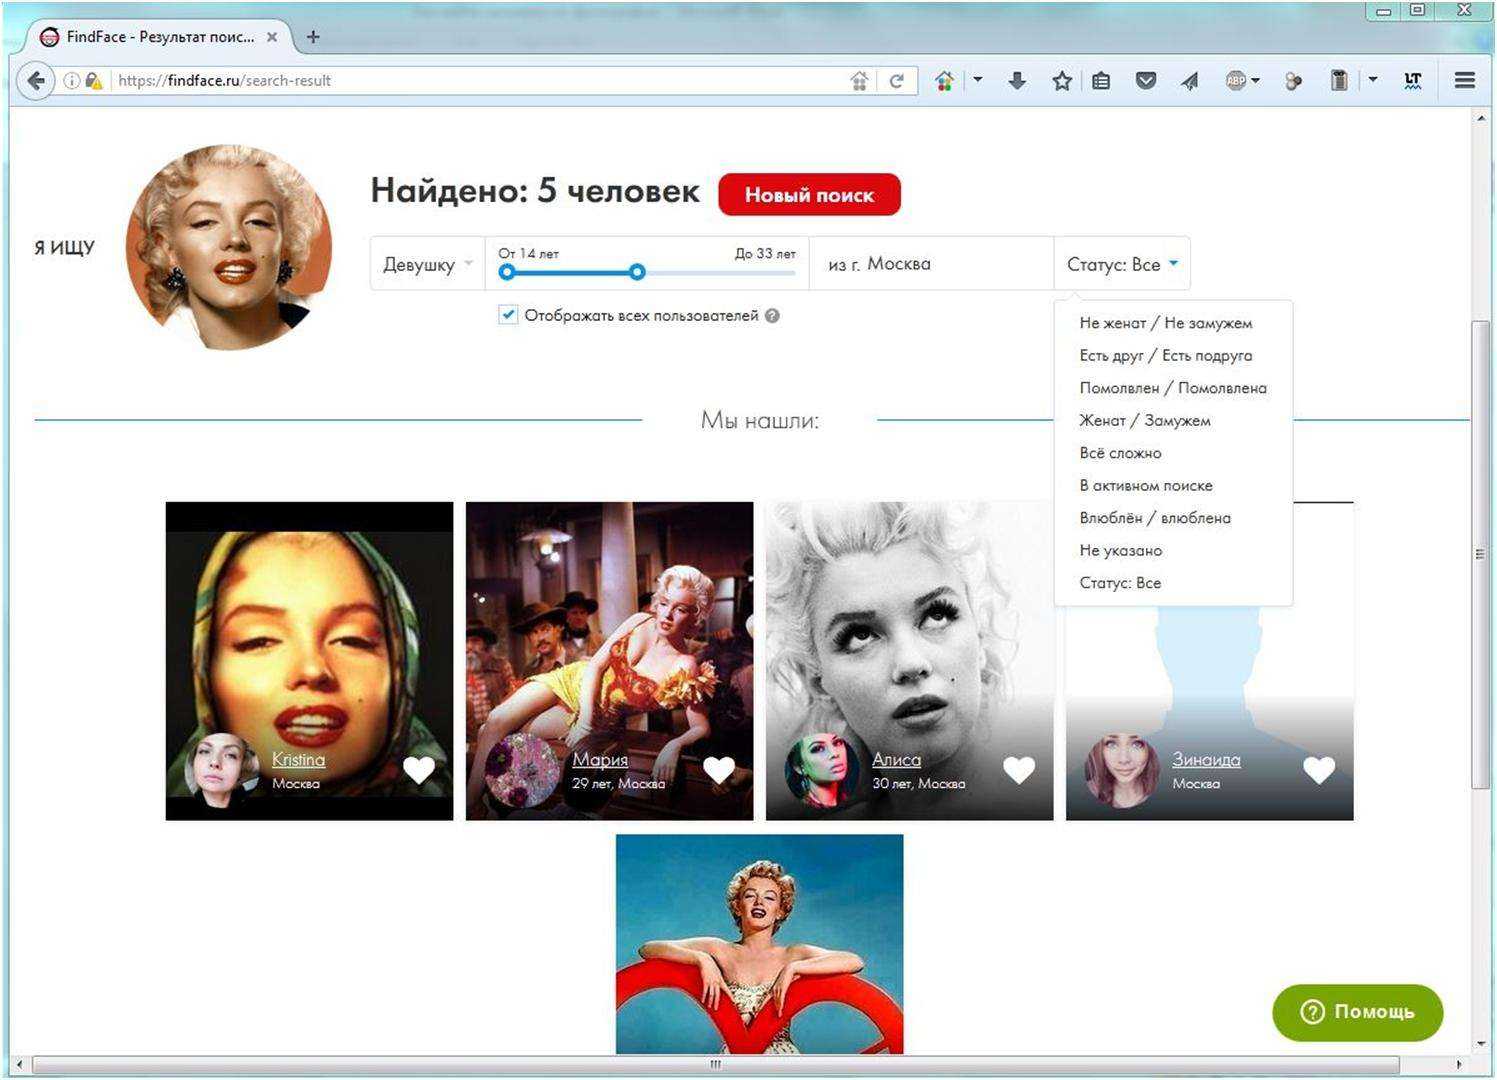
Task: Open the trash can extension icon
Action: 1339,81
